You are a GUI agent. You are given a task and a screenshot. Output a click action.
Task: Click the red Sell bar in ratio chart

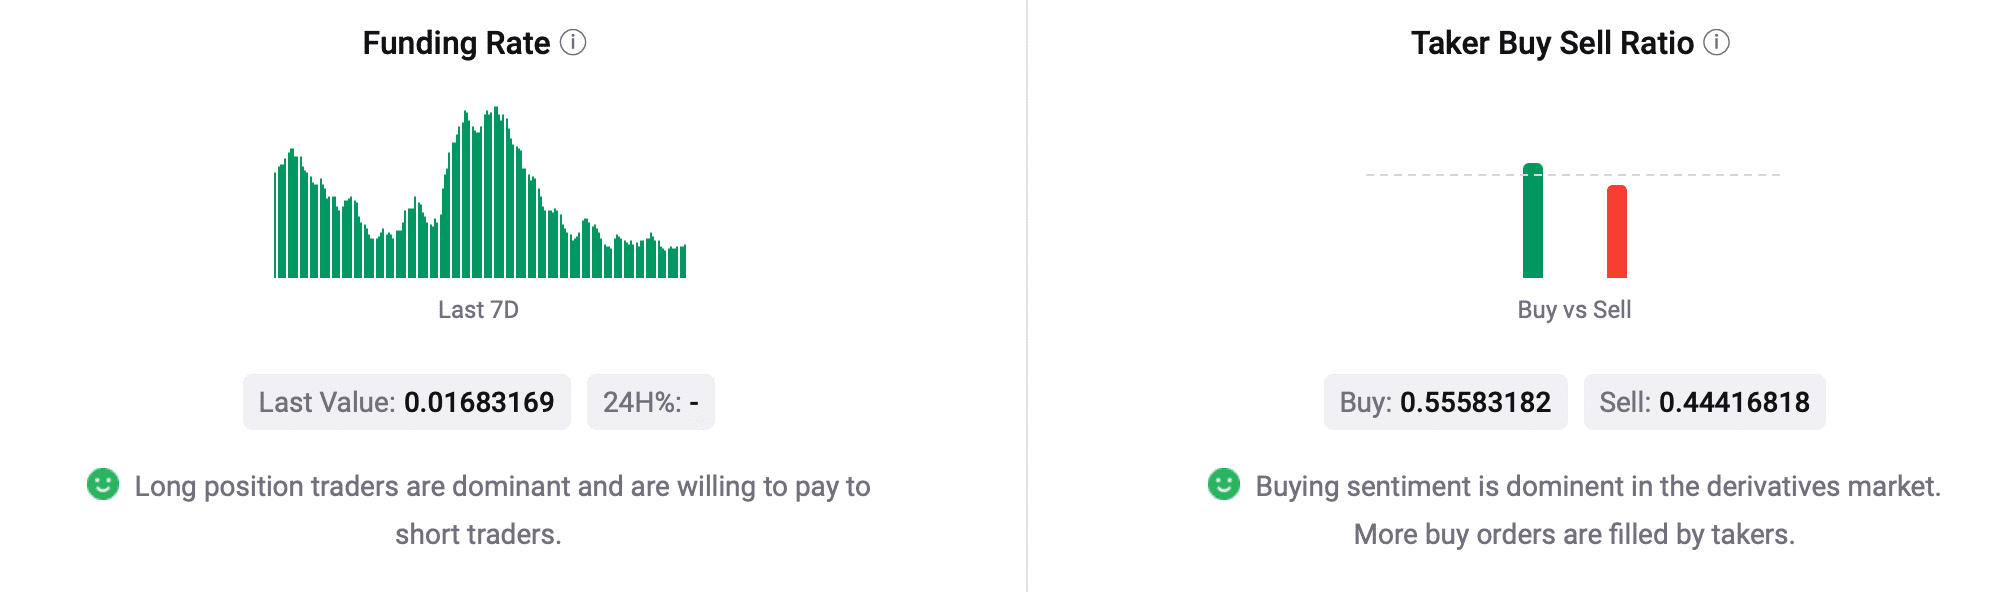[1617, 232]
